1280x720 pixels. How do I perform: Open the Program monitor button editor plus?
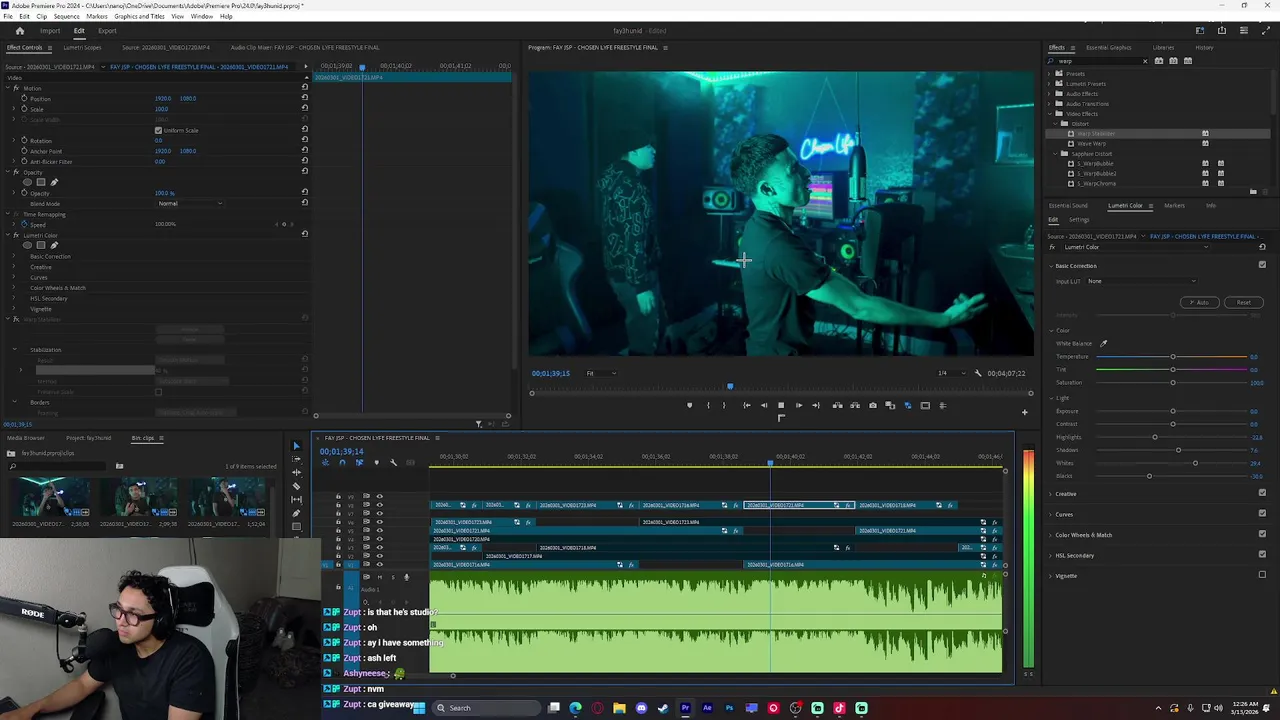click(x=1024, y=412)
